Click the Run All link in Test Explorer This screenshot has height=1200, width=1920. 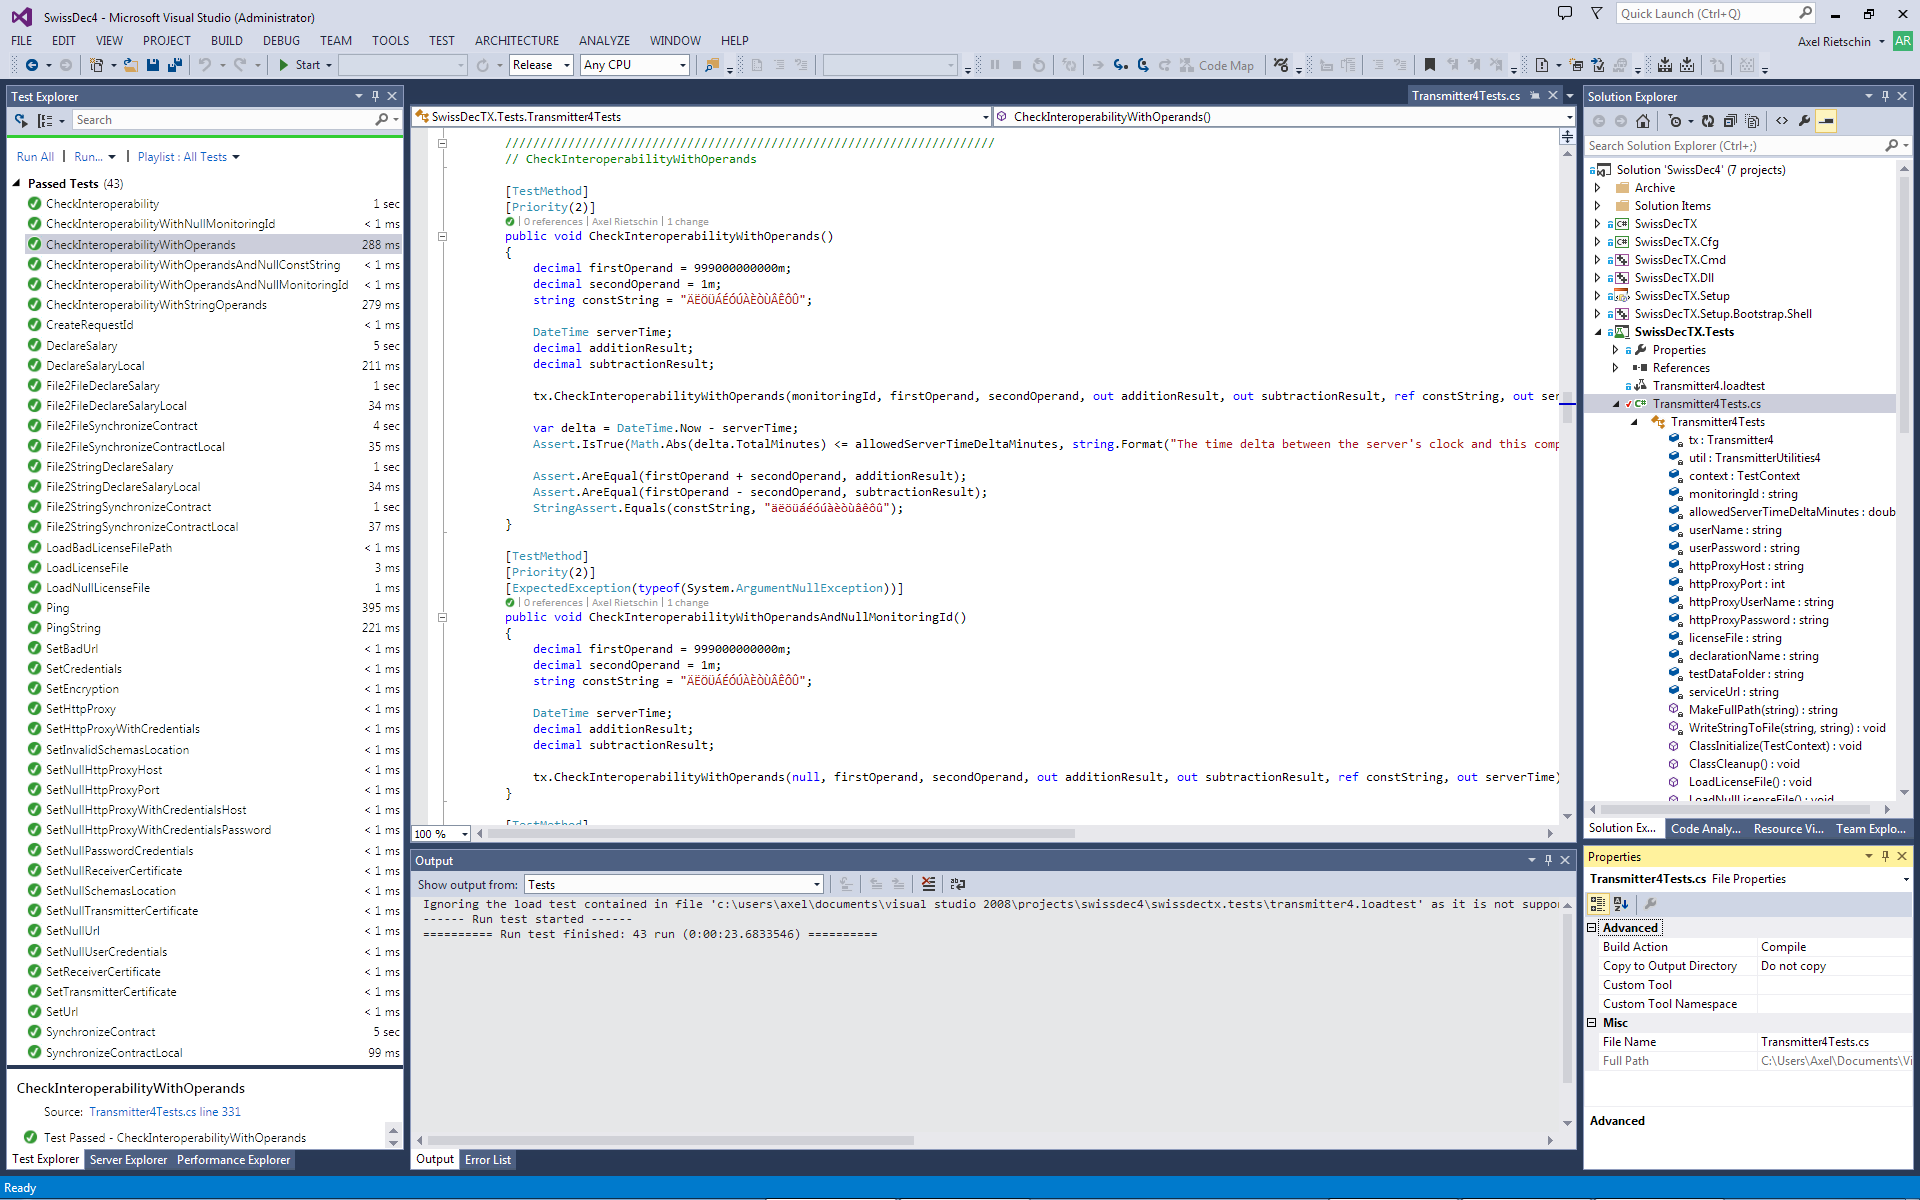tap(35, 157)
